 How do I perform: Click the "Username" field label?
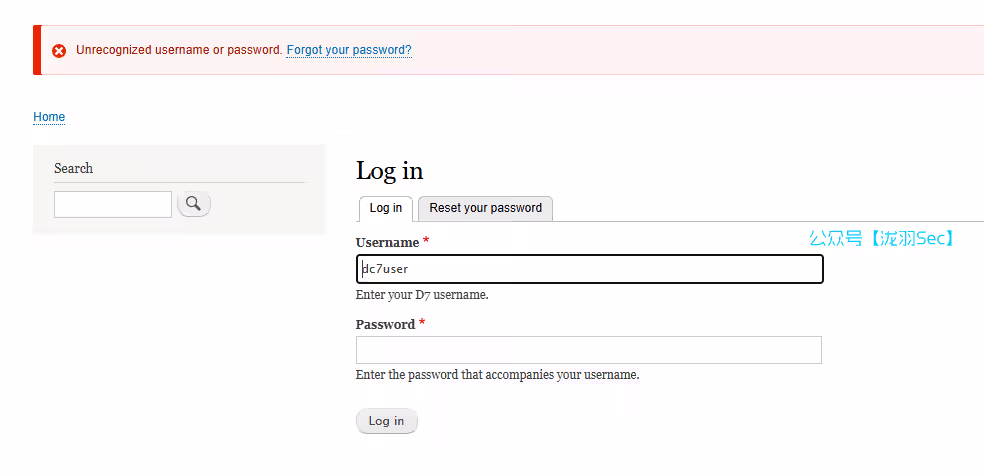pyautogui.click(x=387, y=242)
